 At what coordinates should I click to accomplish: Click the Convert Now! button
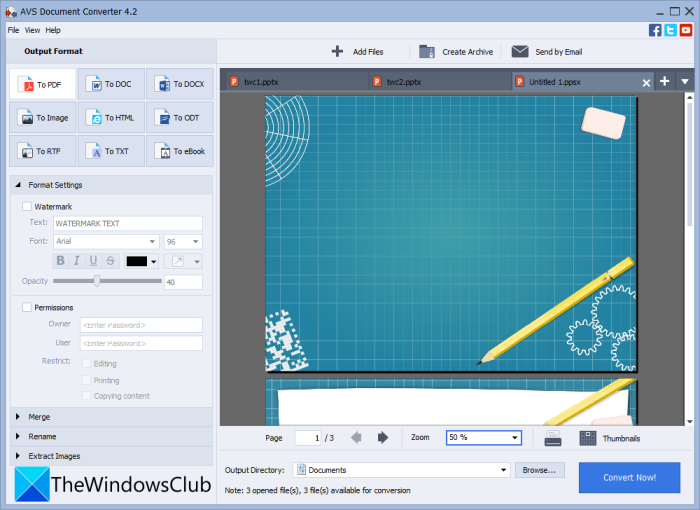(629, 477)
